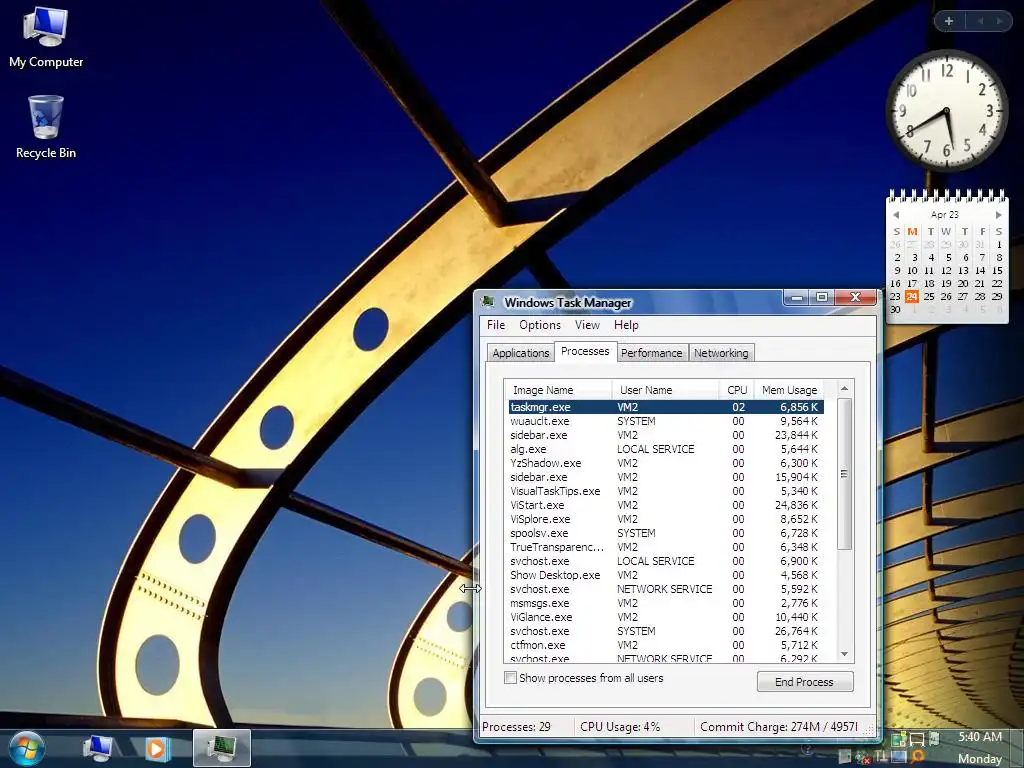Open the View menu
The height and width of the screenshot is (768, 1024).
[587, 325]
